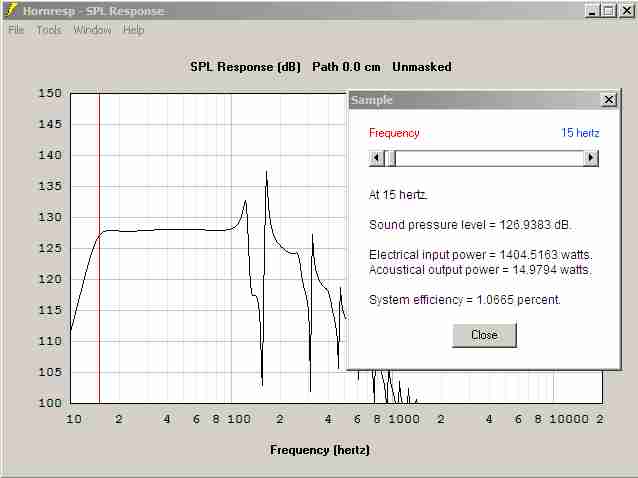Click the 150 value on the dB axis
Screen dimensions: 638x478
pos(50,93)
